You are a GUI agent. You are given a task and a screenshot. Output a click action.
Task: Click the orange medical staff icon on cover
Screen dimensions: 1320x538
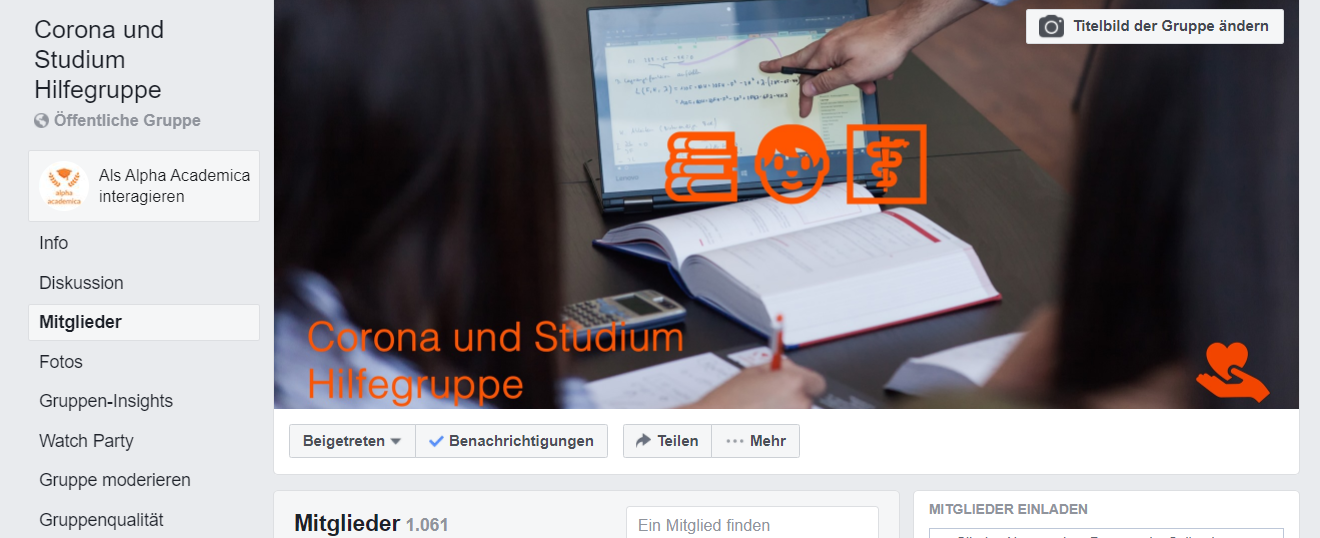887,164
